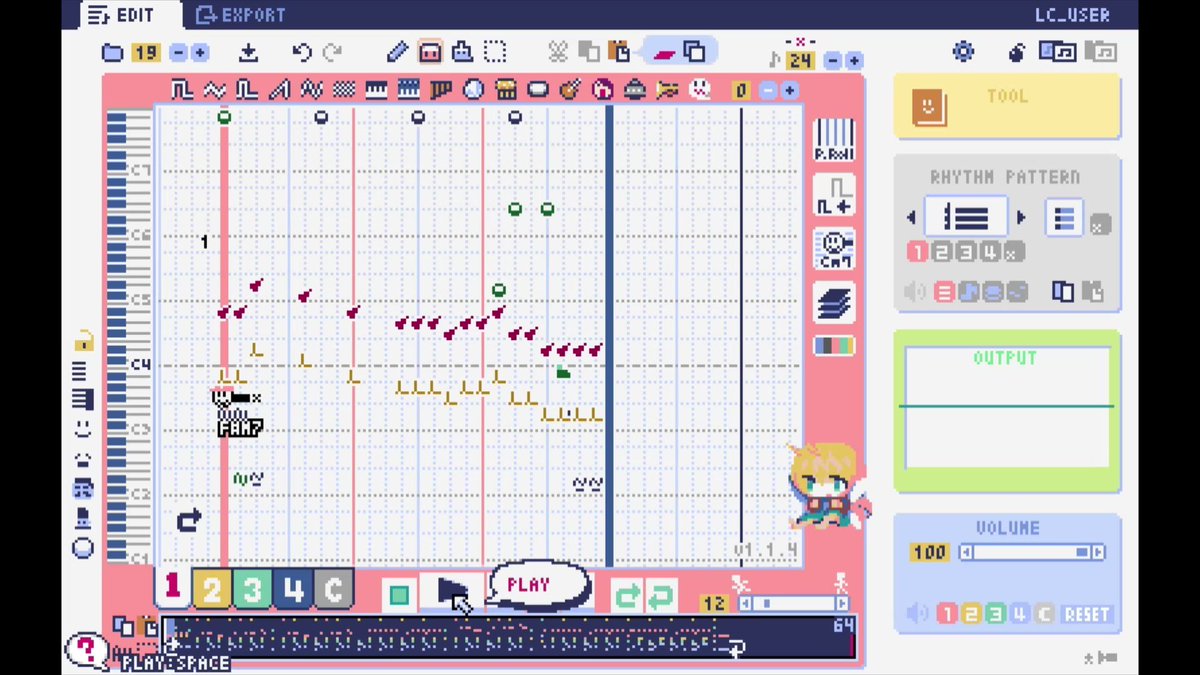Select the white piano keyboard instrument

376,90
